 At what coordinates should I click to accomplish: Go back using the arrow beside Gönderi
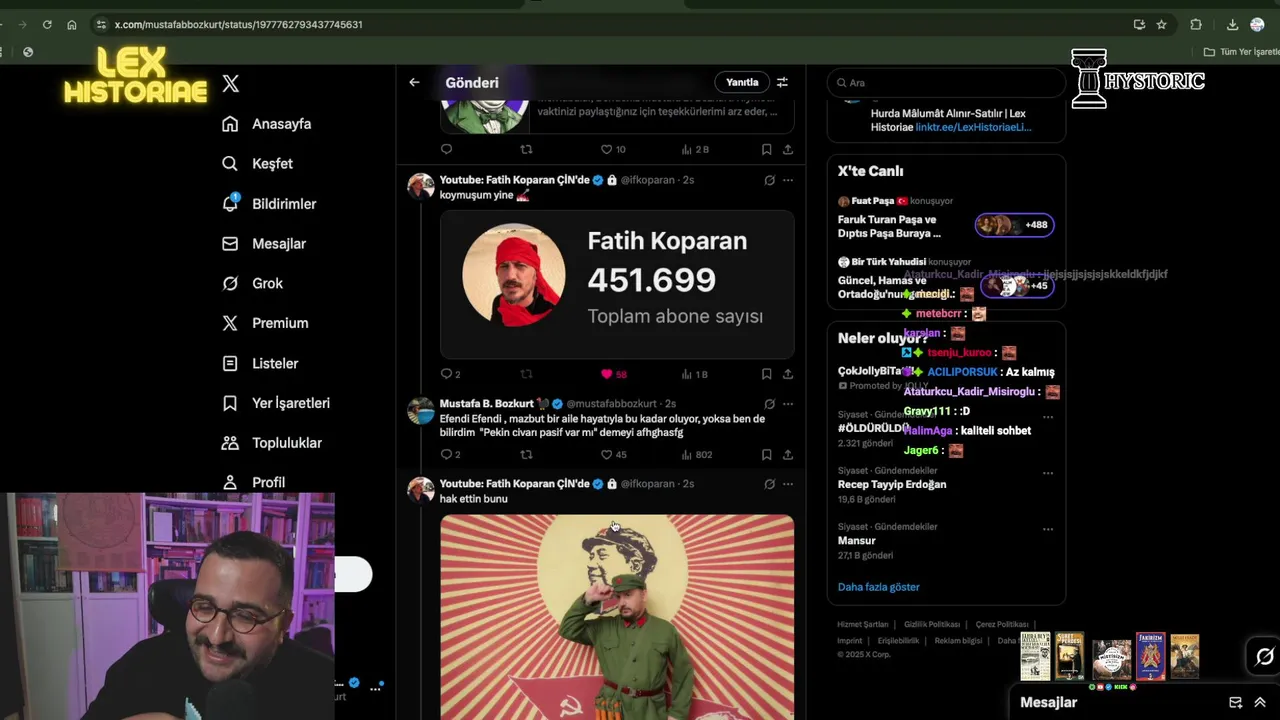pos(414,82)
